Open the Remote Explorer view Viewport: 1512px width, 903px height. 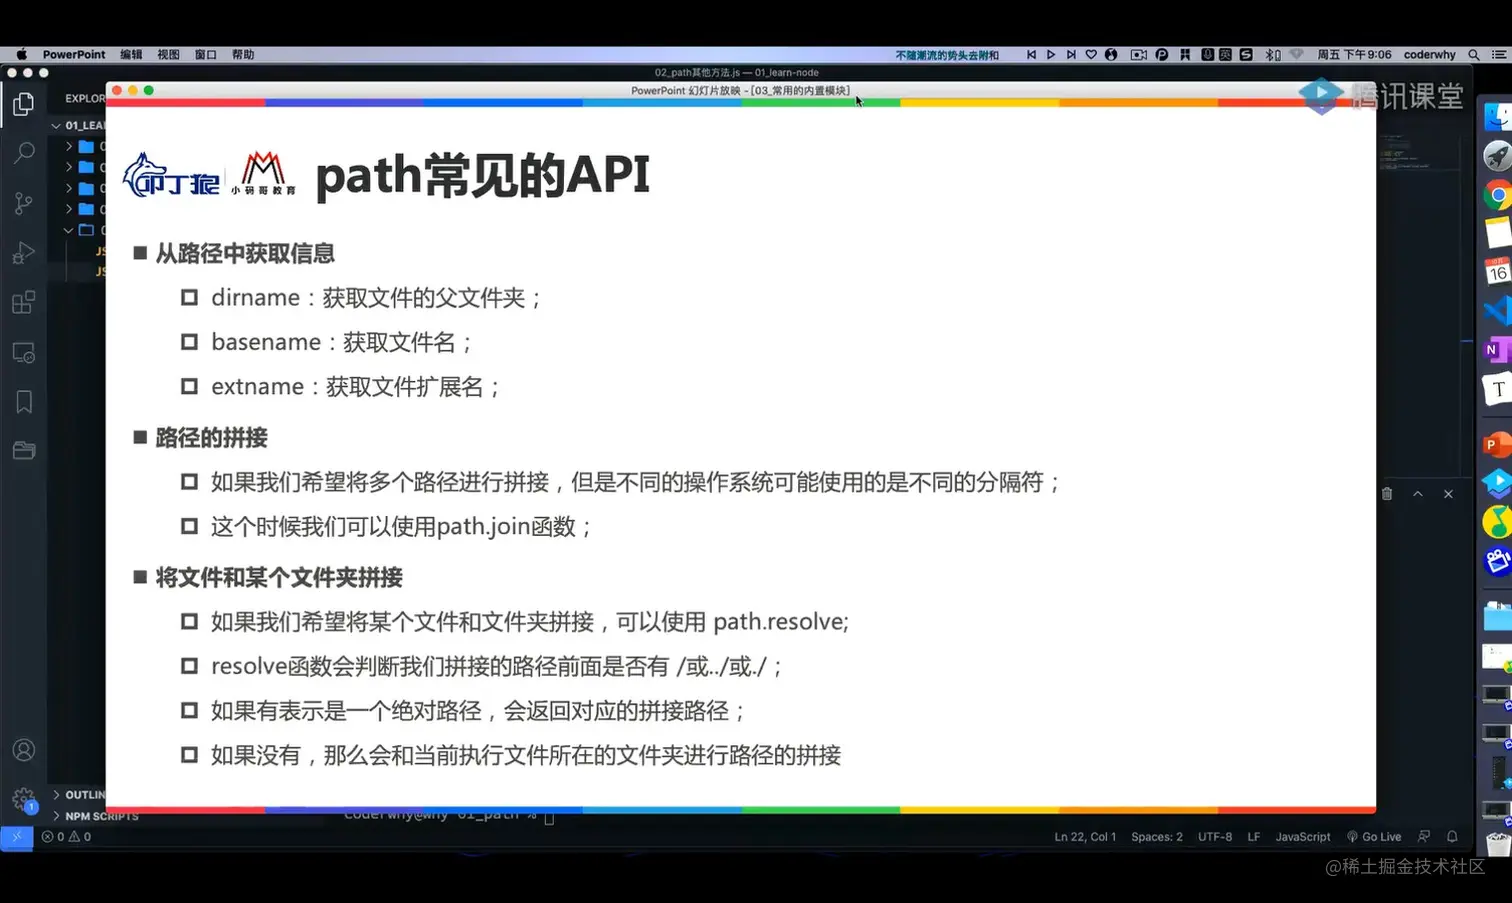point(24,353)
